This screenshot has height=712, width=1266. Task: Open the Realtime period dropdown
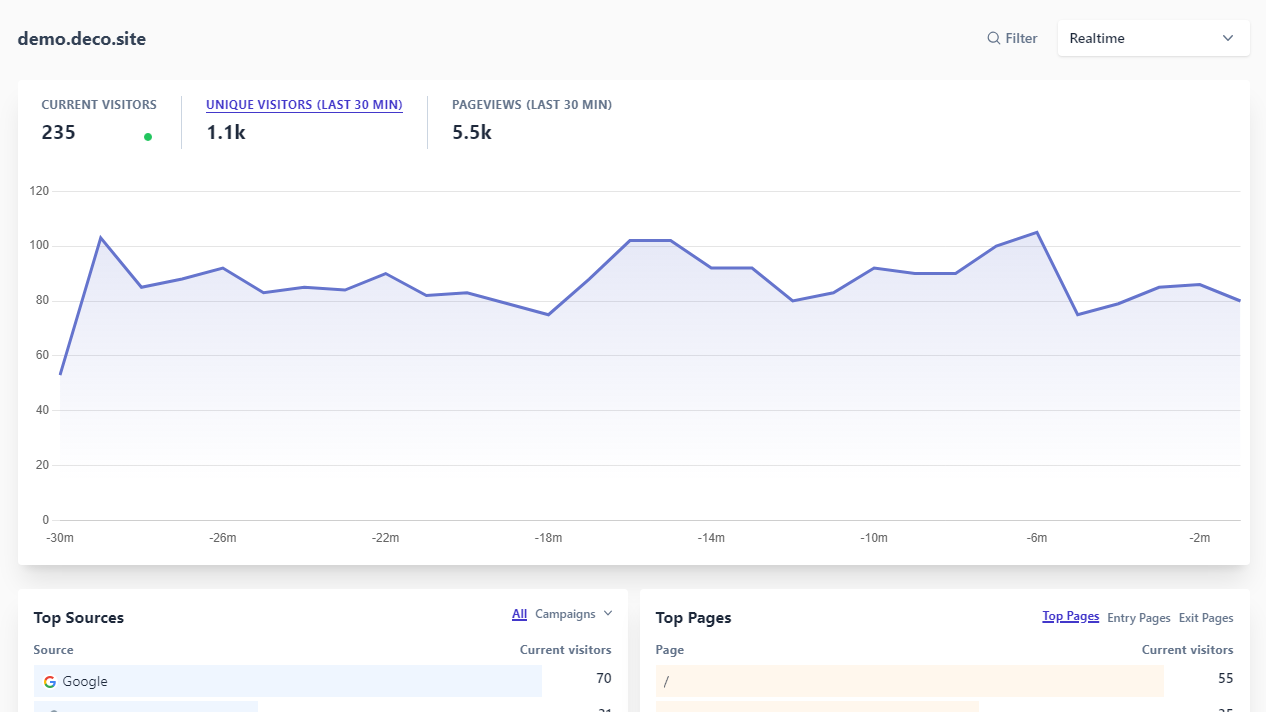coord(1153,38)
